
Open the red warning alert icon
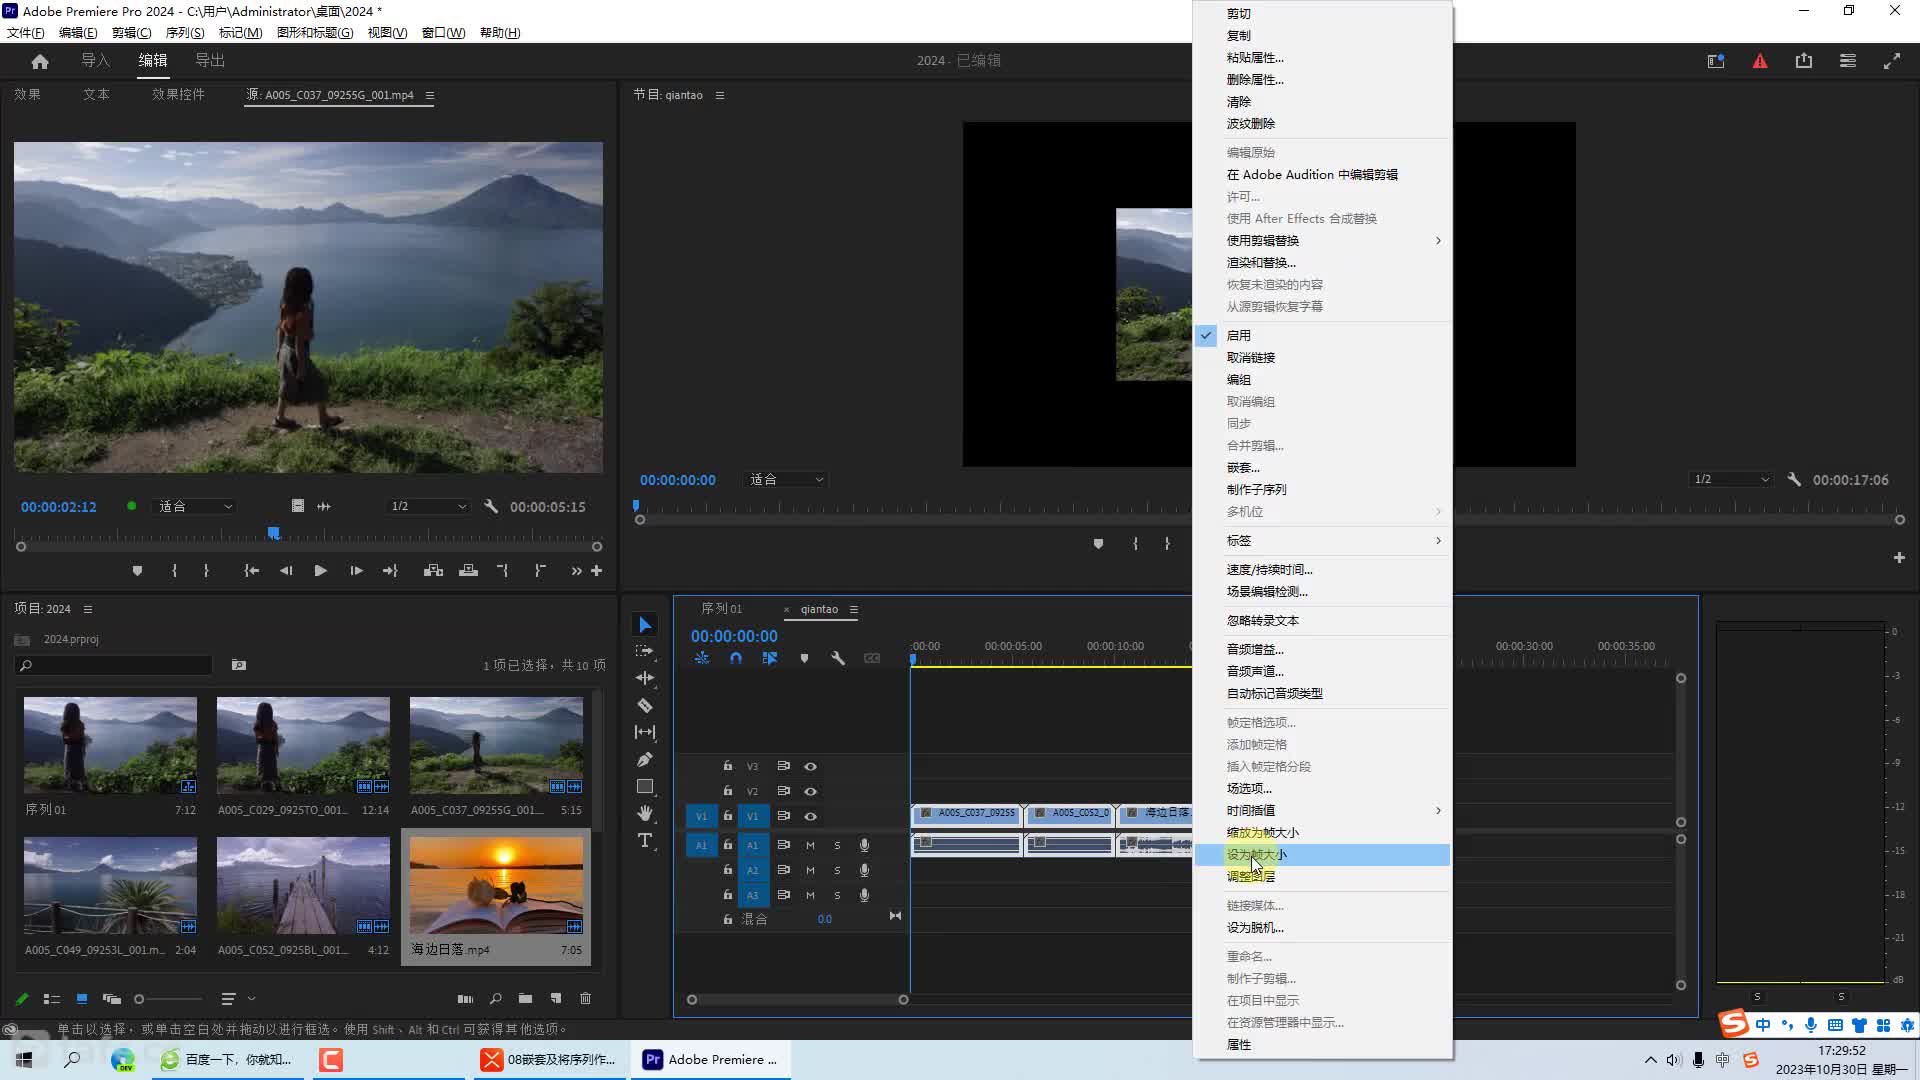point(1760,61)
